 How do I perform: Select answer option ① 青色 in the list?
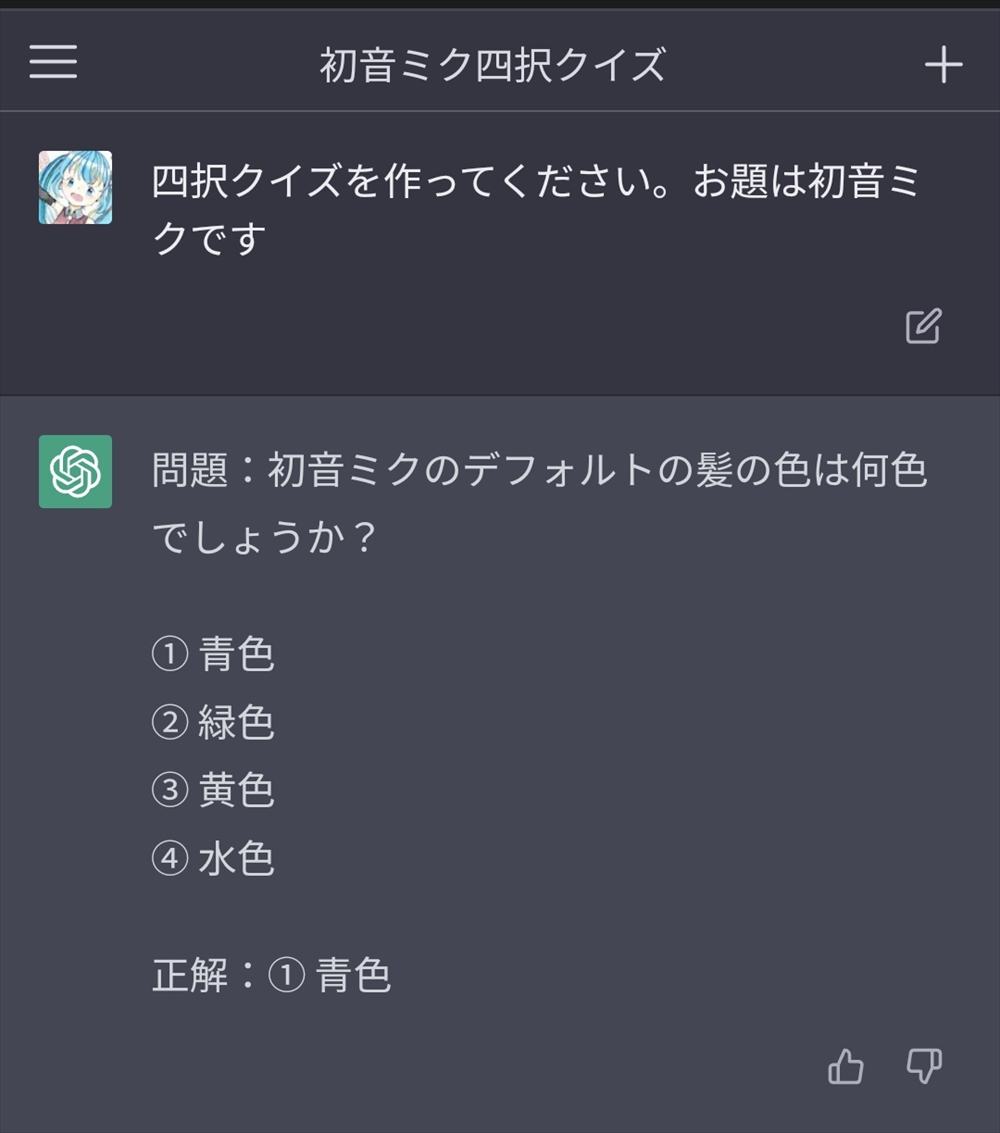point(213,655)
